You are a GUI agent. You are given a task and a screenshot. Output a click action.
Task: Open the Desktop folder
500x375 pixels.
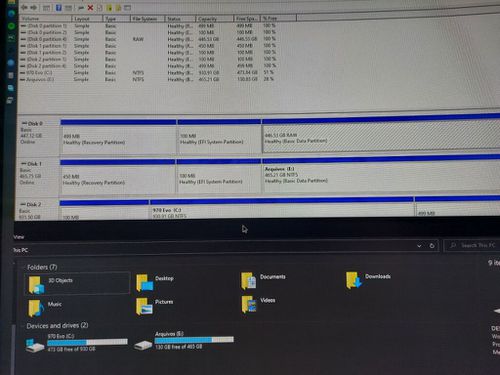pyautogui.click(x=155, y=282)
